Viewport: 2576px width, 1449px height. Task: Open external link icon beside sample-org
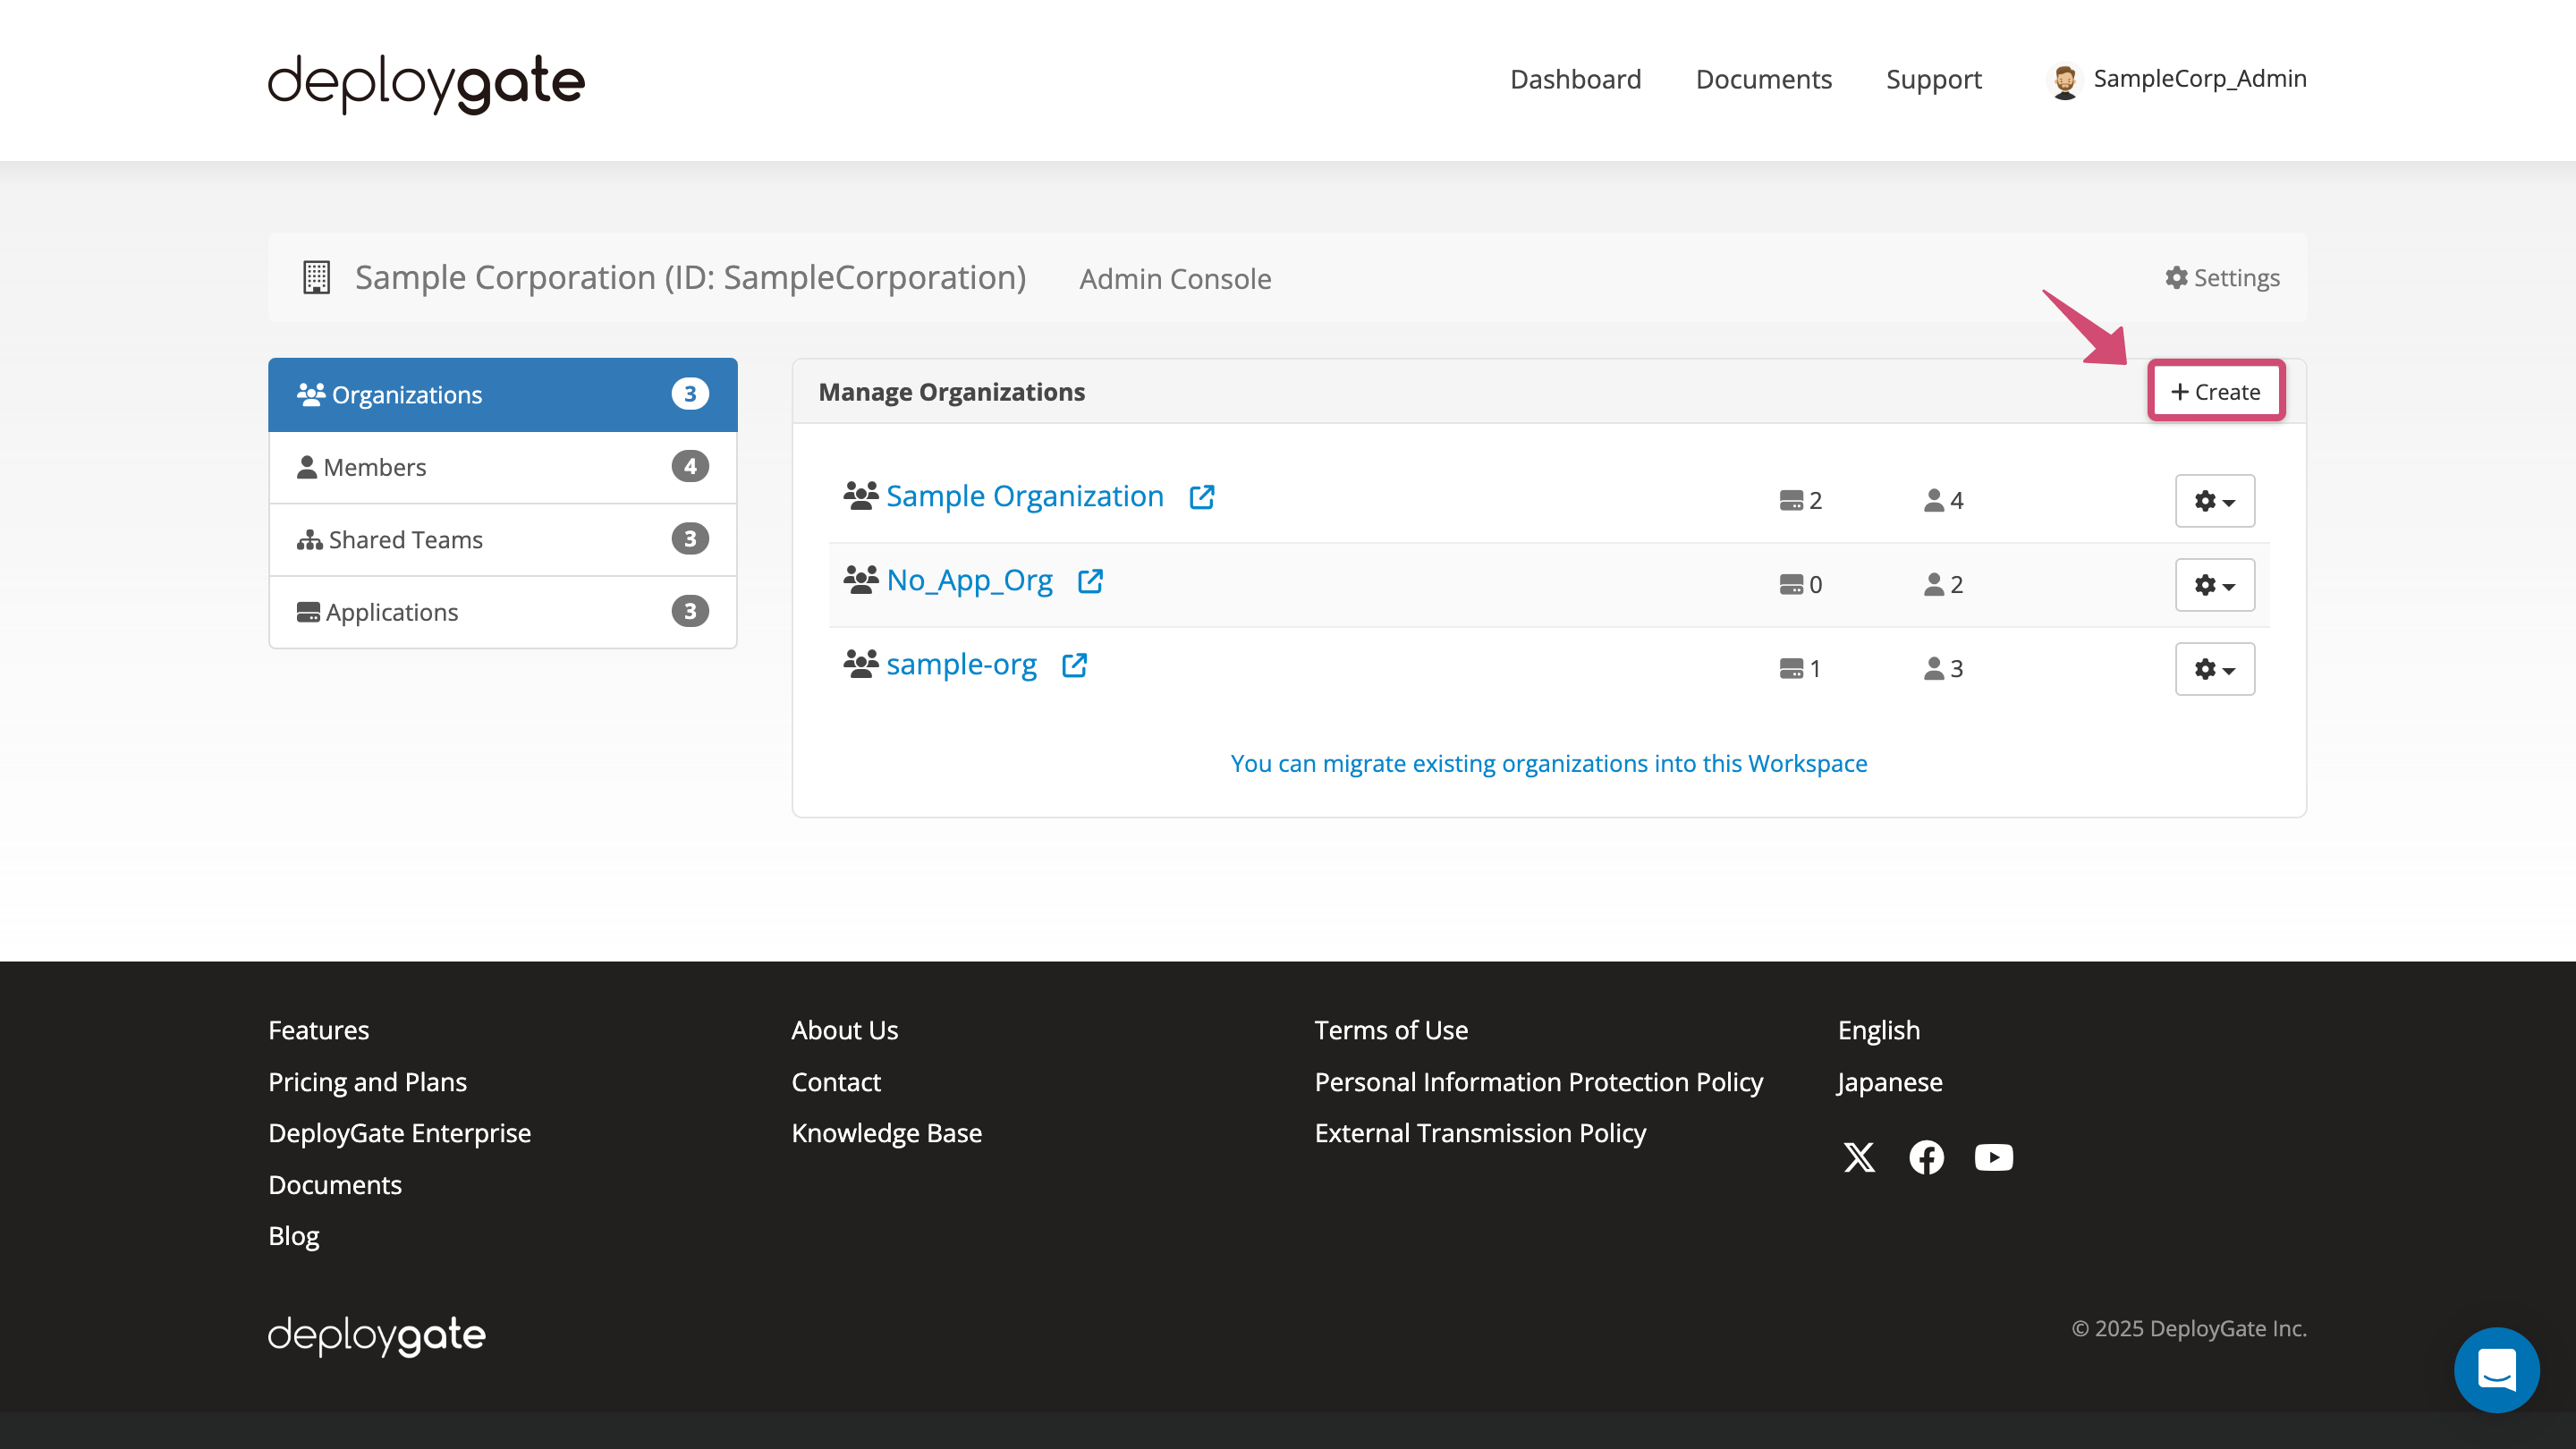coord(1074,665)
